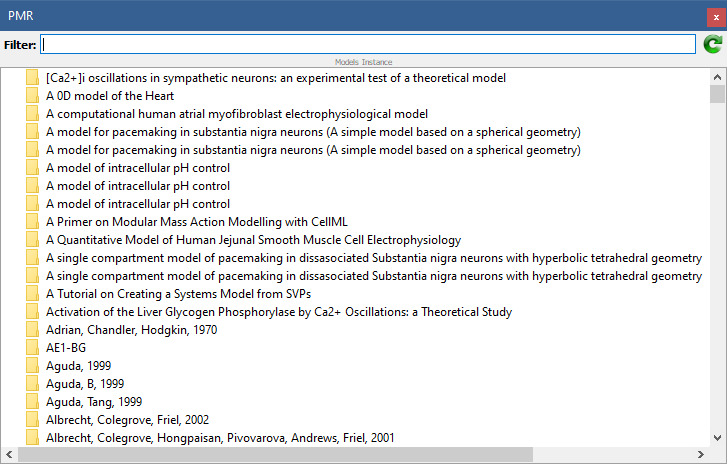Choose A Tutorial on Creating a Systems Model
This screenshot has height=464, width=727.
pos(178,294)
